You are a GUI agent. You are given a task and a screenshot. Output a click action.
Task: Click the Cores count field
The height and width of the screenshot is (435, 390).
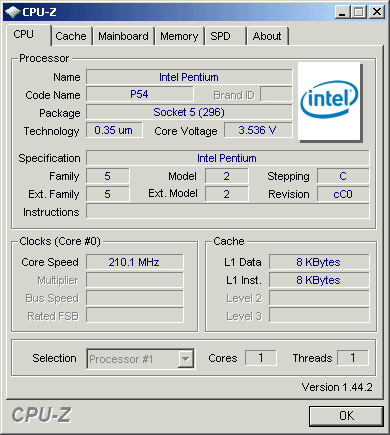pos(261,358)
